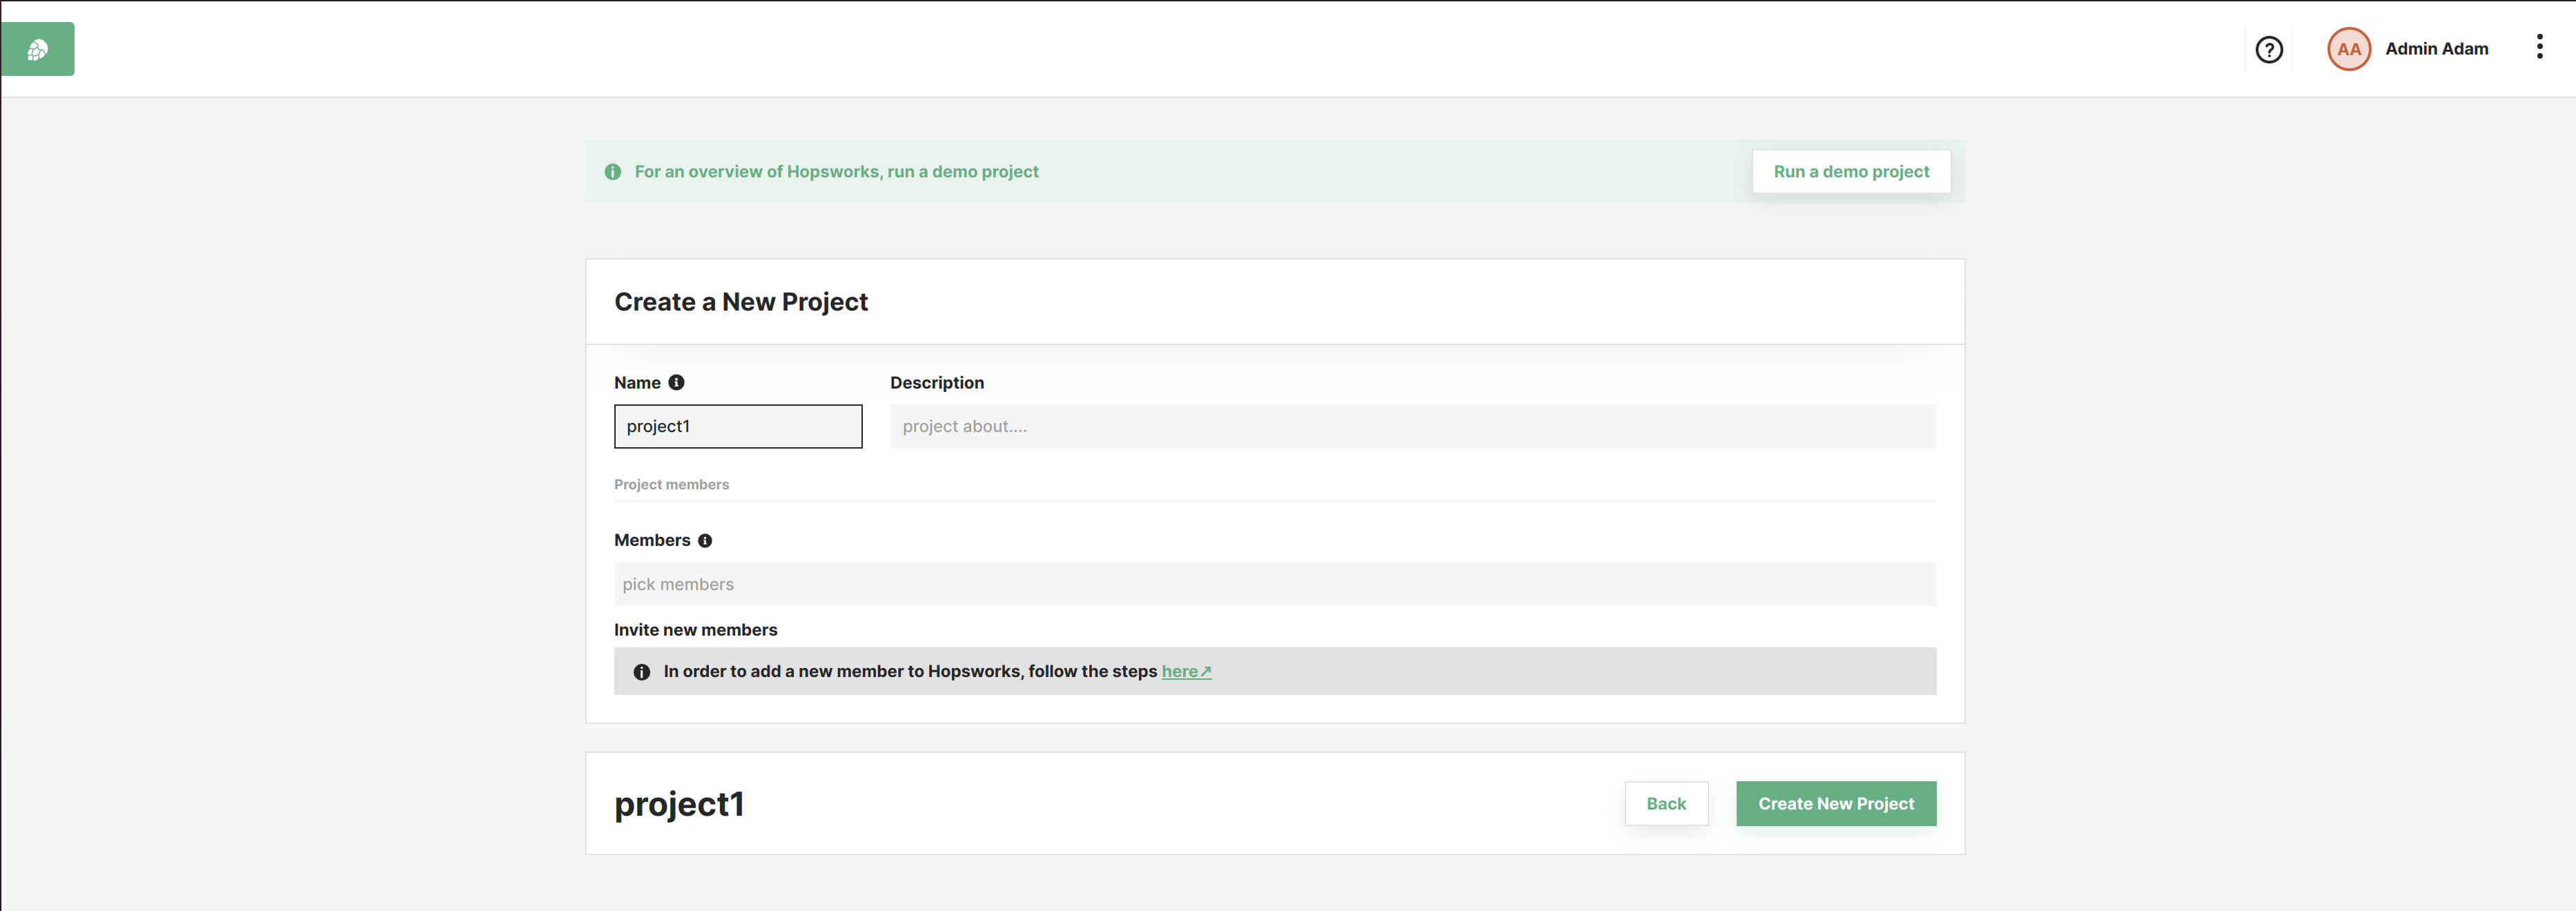Click the info icon beside Members
Screen dimensions: 2576x911
pyautogui.click(x=705, y=541)
